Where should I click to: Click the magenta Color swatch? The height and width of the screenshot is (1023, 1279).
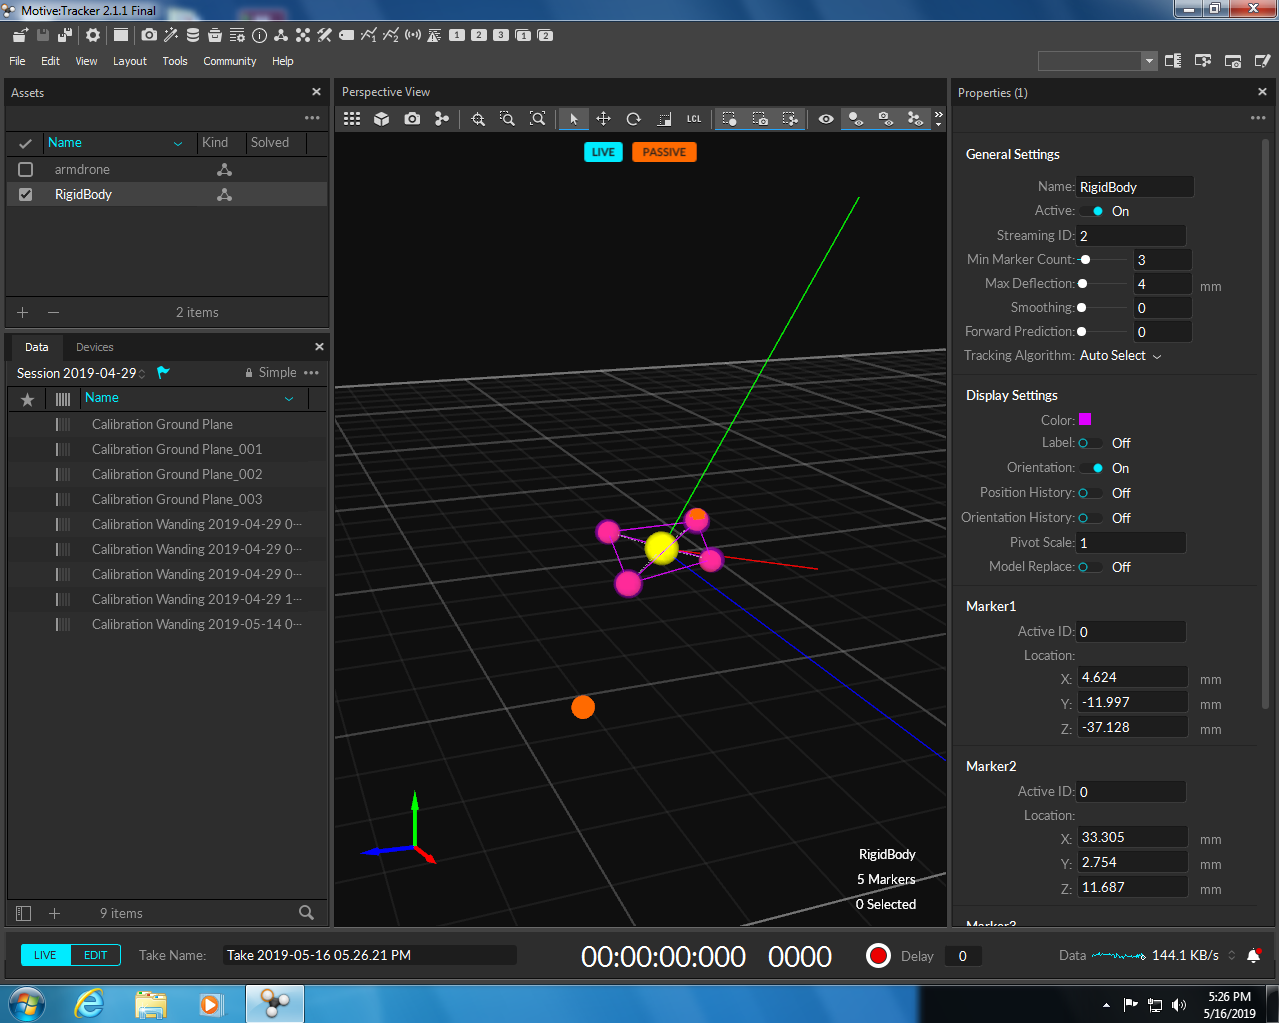tap(1085, 420)
